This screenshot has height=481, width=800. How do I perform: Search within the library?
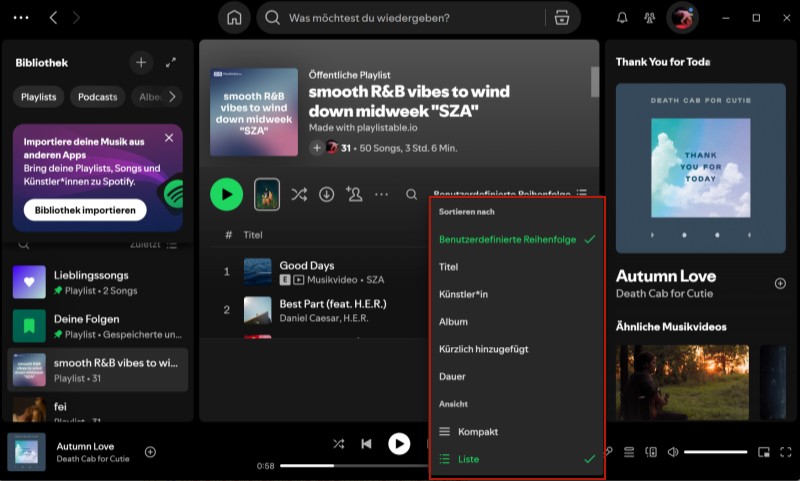(23, 245)
